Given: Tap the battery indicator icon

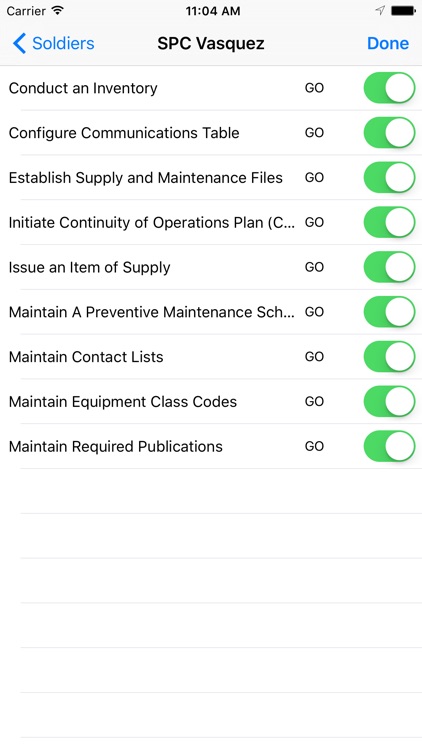Looking at the screenshot, I should 403,11.
